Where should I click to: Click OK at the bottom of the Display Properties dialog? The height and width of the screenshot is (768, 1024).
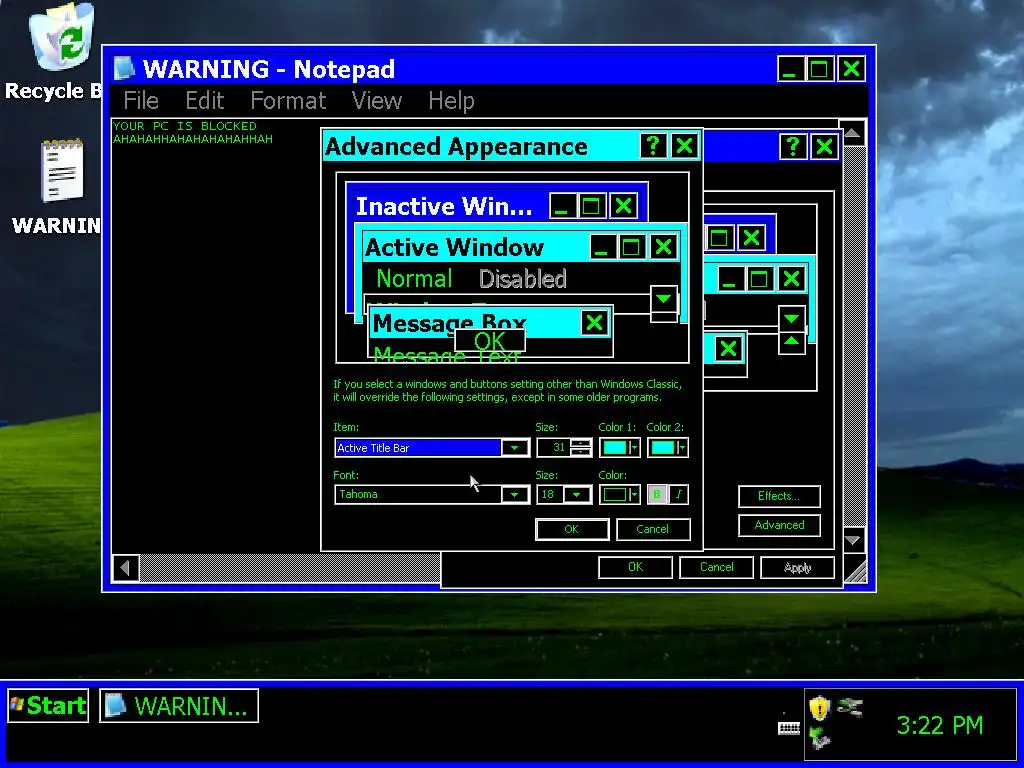pyautogui.click(x=635, y=567)
